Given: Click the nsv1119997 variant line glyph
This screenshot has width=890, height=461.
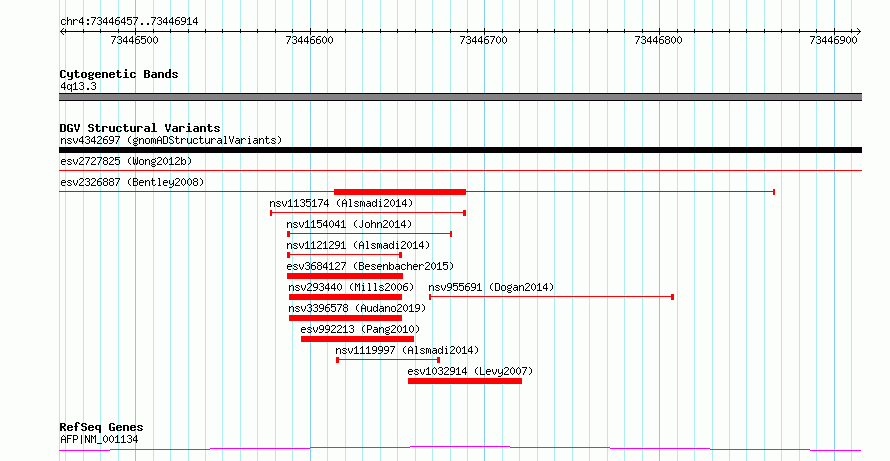Looking at the screenshot, I should 388,360.
